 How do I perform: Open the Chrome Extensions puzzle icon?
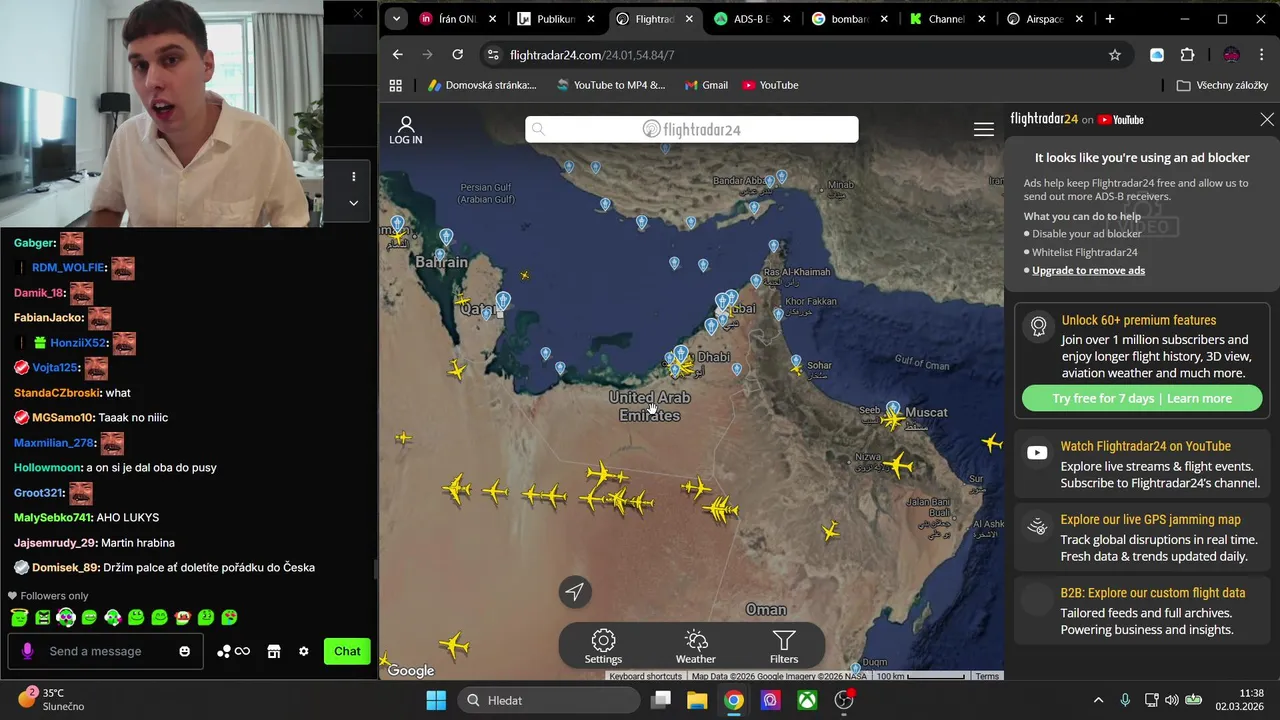[x=1187, y=55]
